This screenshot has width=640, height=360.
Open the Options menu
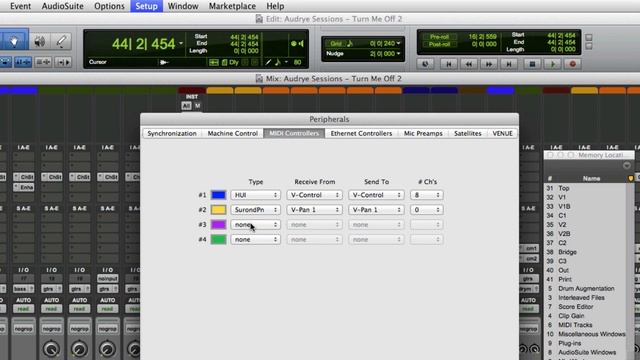(x=109, y=6)
